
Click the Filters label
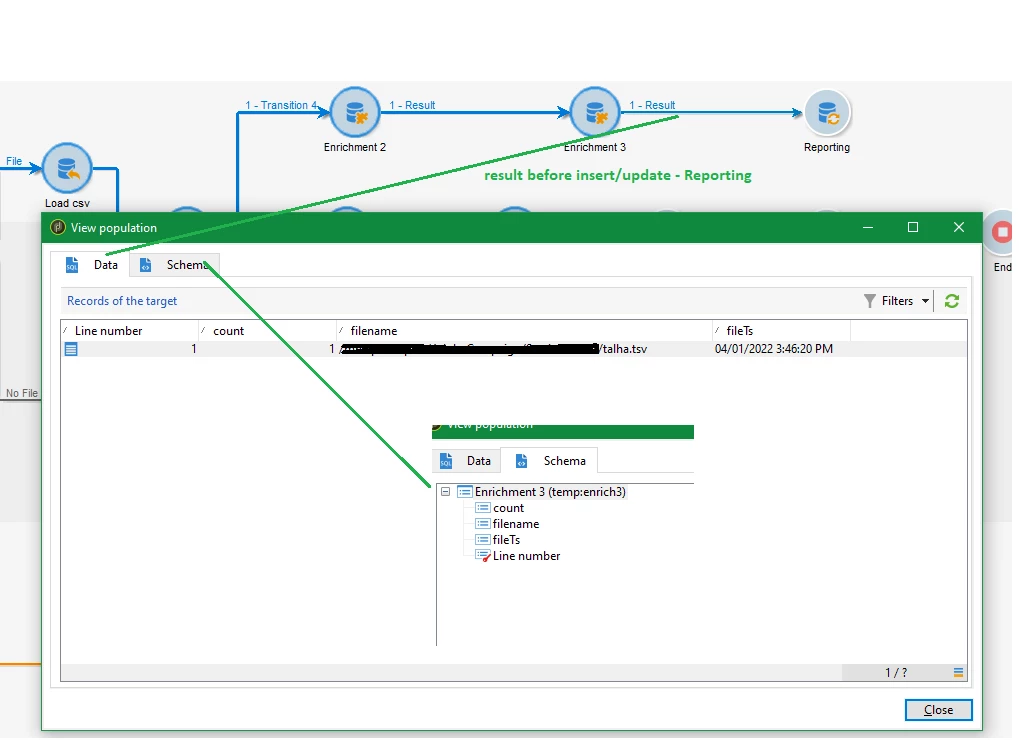(x=897, y=301)
